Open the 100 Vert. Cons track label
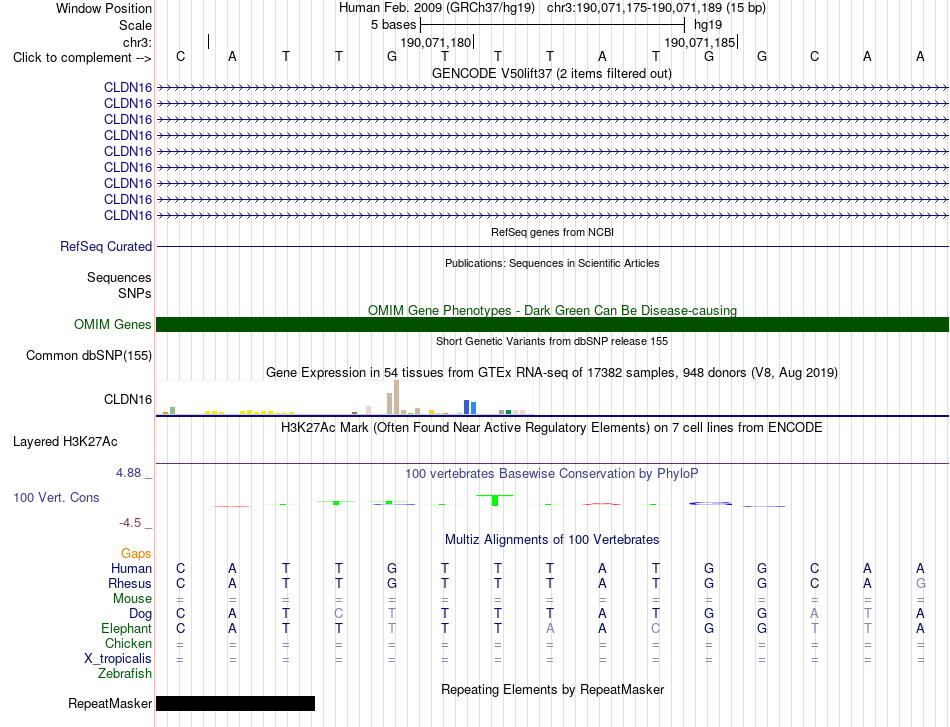950x727 pixels. coord(56,497)
